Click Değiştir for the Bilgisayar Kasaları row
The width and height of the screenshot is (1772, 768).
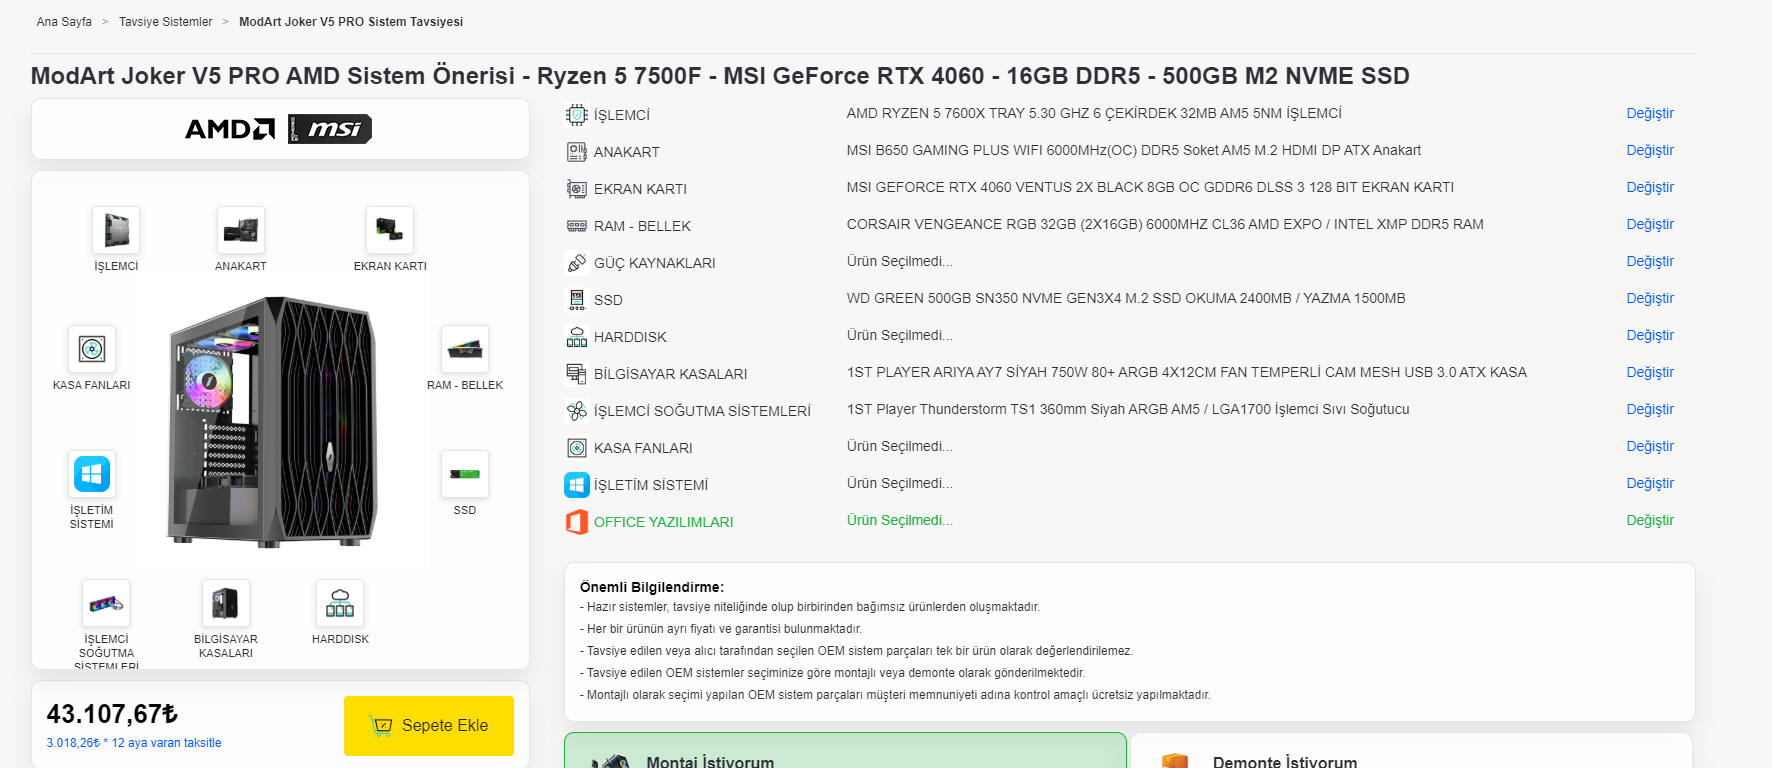[1650, 372]
